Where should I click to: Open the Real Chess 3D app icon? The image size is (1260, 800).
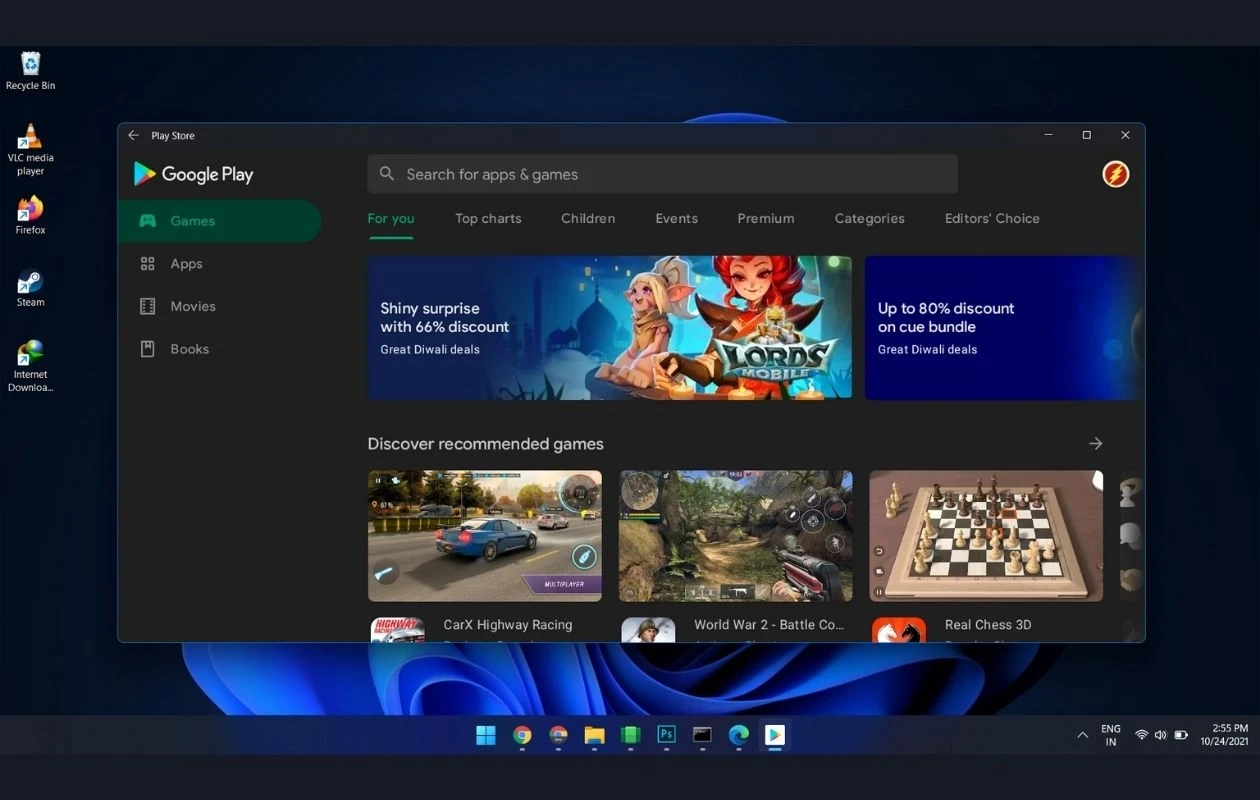(898, 630)
